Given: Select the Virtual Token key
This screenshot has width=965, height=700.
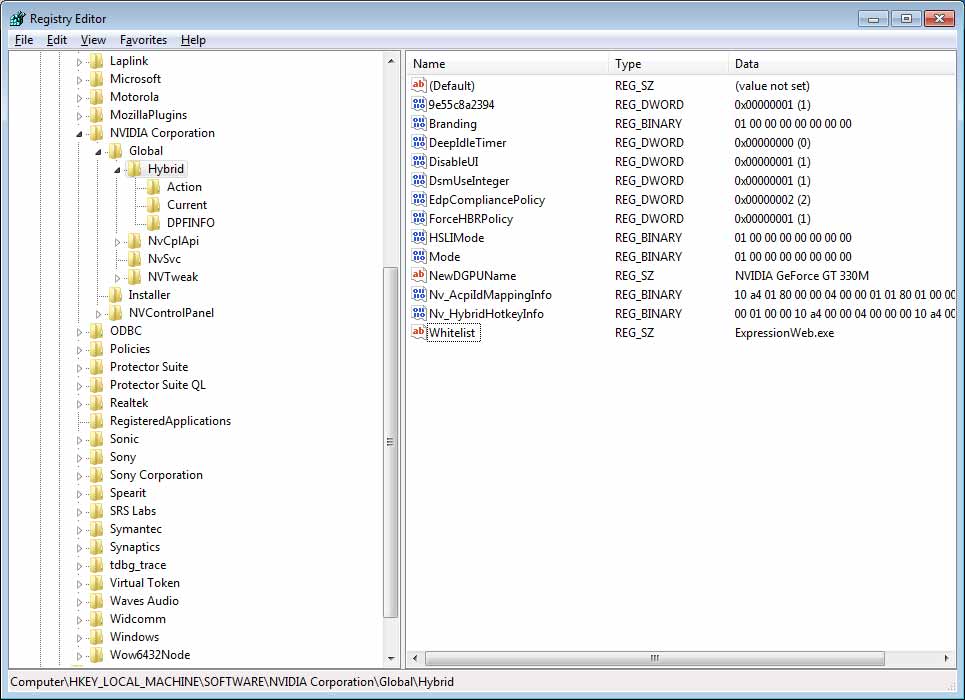Looking at the screenshot, I should (145, 583).
